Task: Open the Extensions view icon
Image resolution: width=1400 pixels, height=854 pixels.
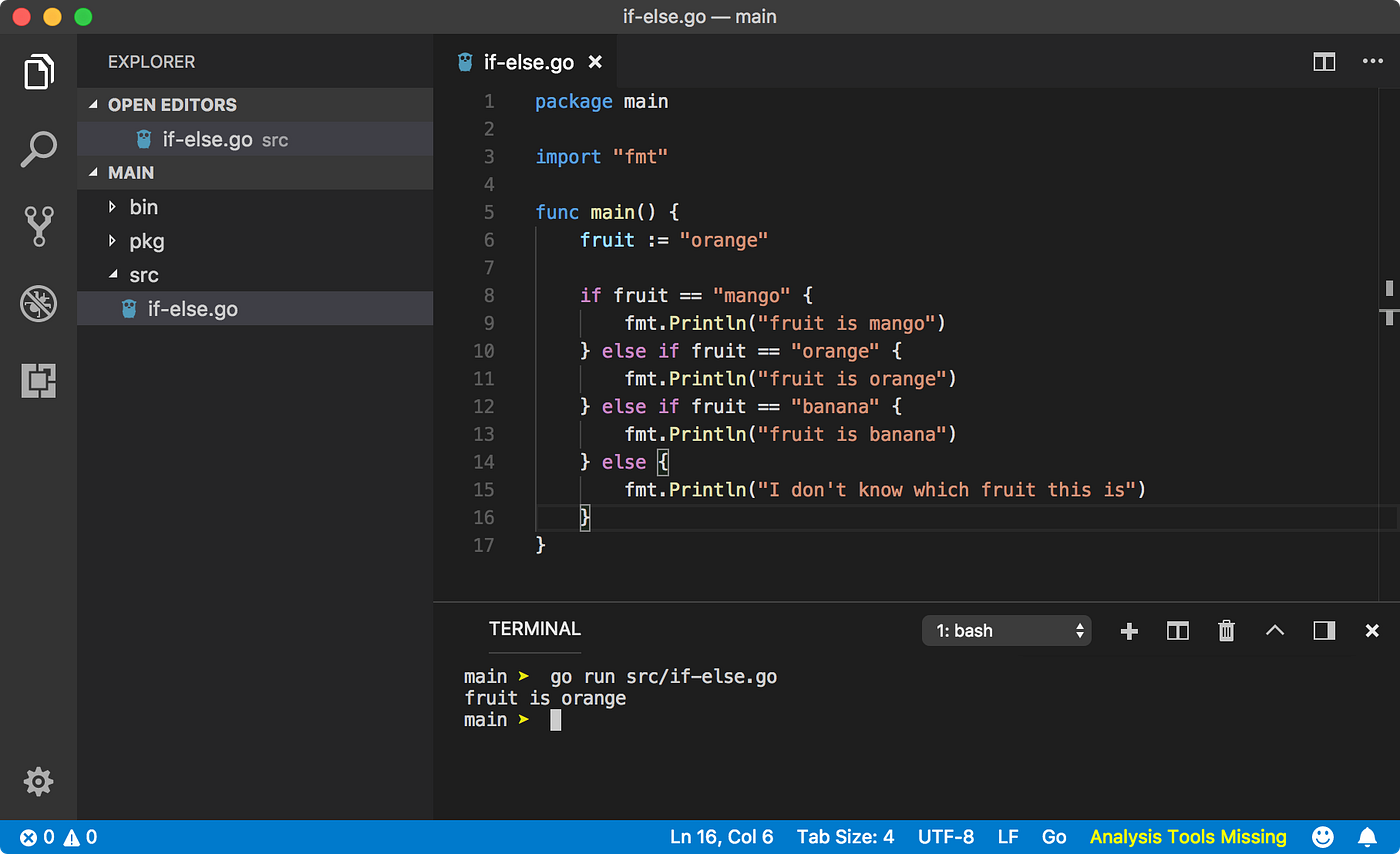Action: tap(38, 380)
